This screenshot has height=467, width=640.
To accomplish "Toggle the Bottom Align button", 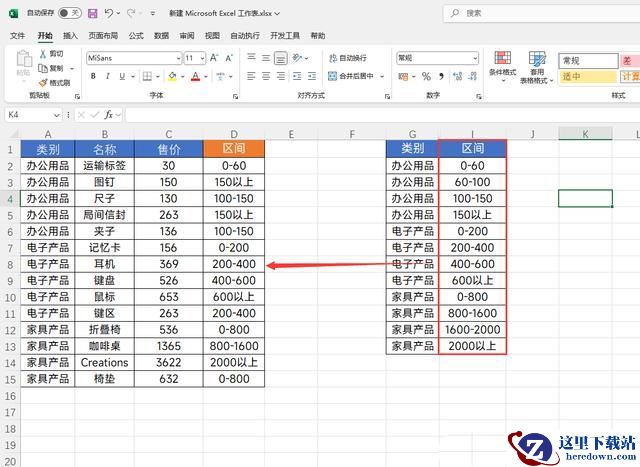I will click(280, 58).
